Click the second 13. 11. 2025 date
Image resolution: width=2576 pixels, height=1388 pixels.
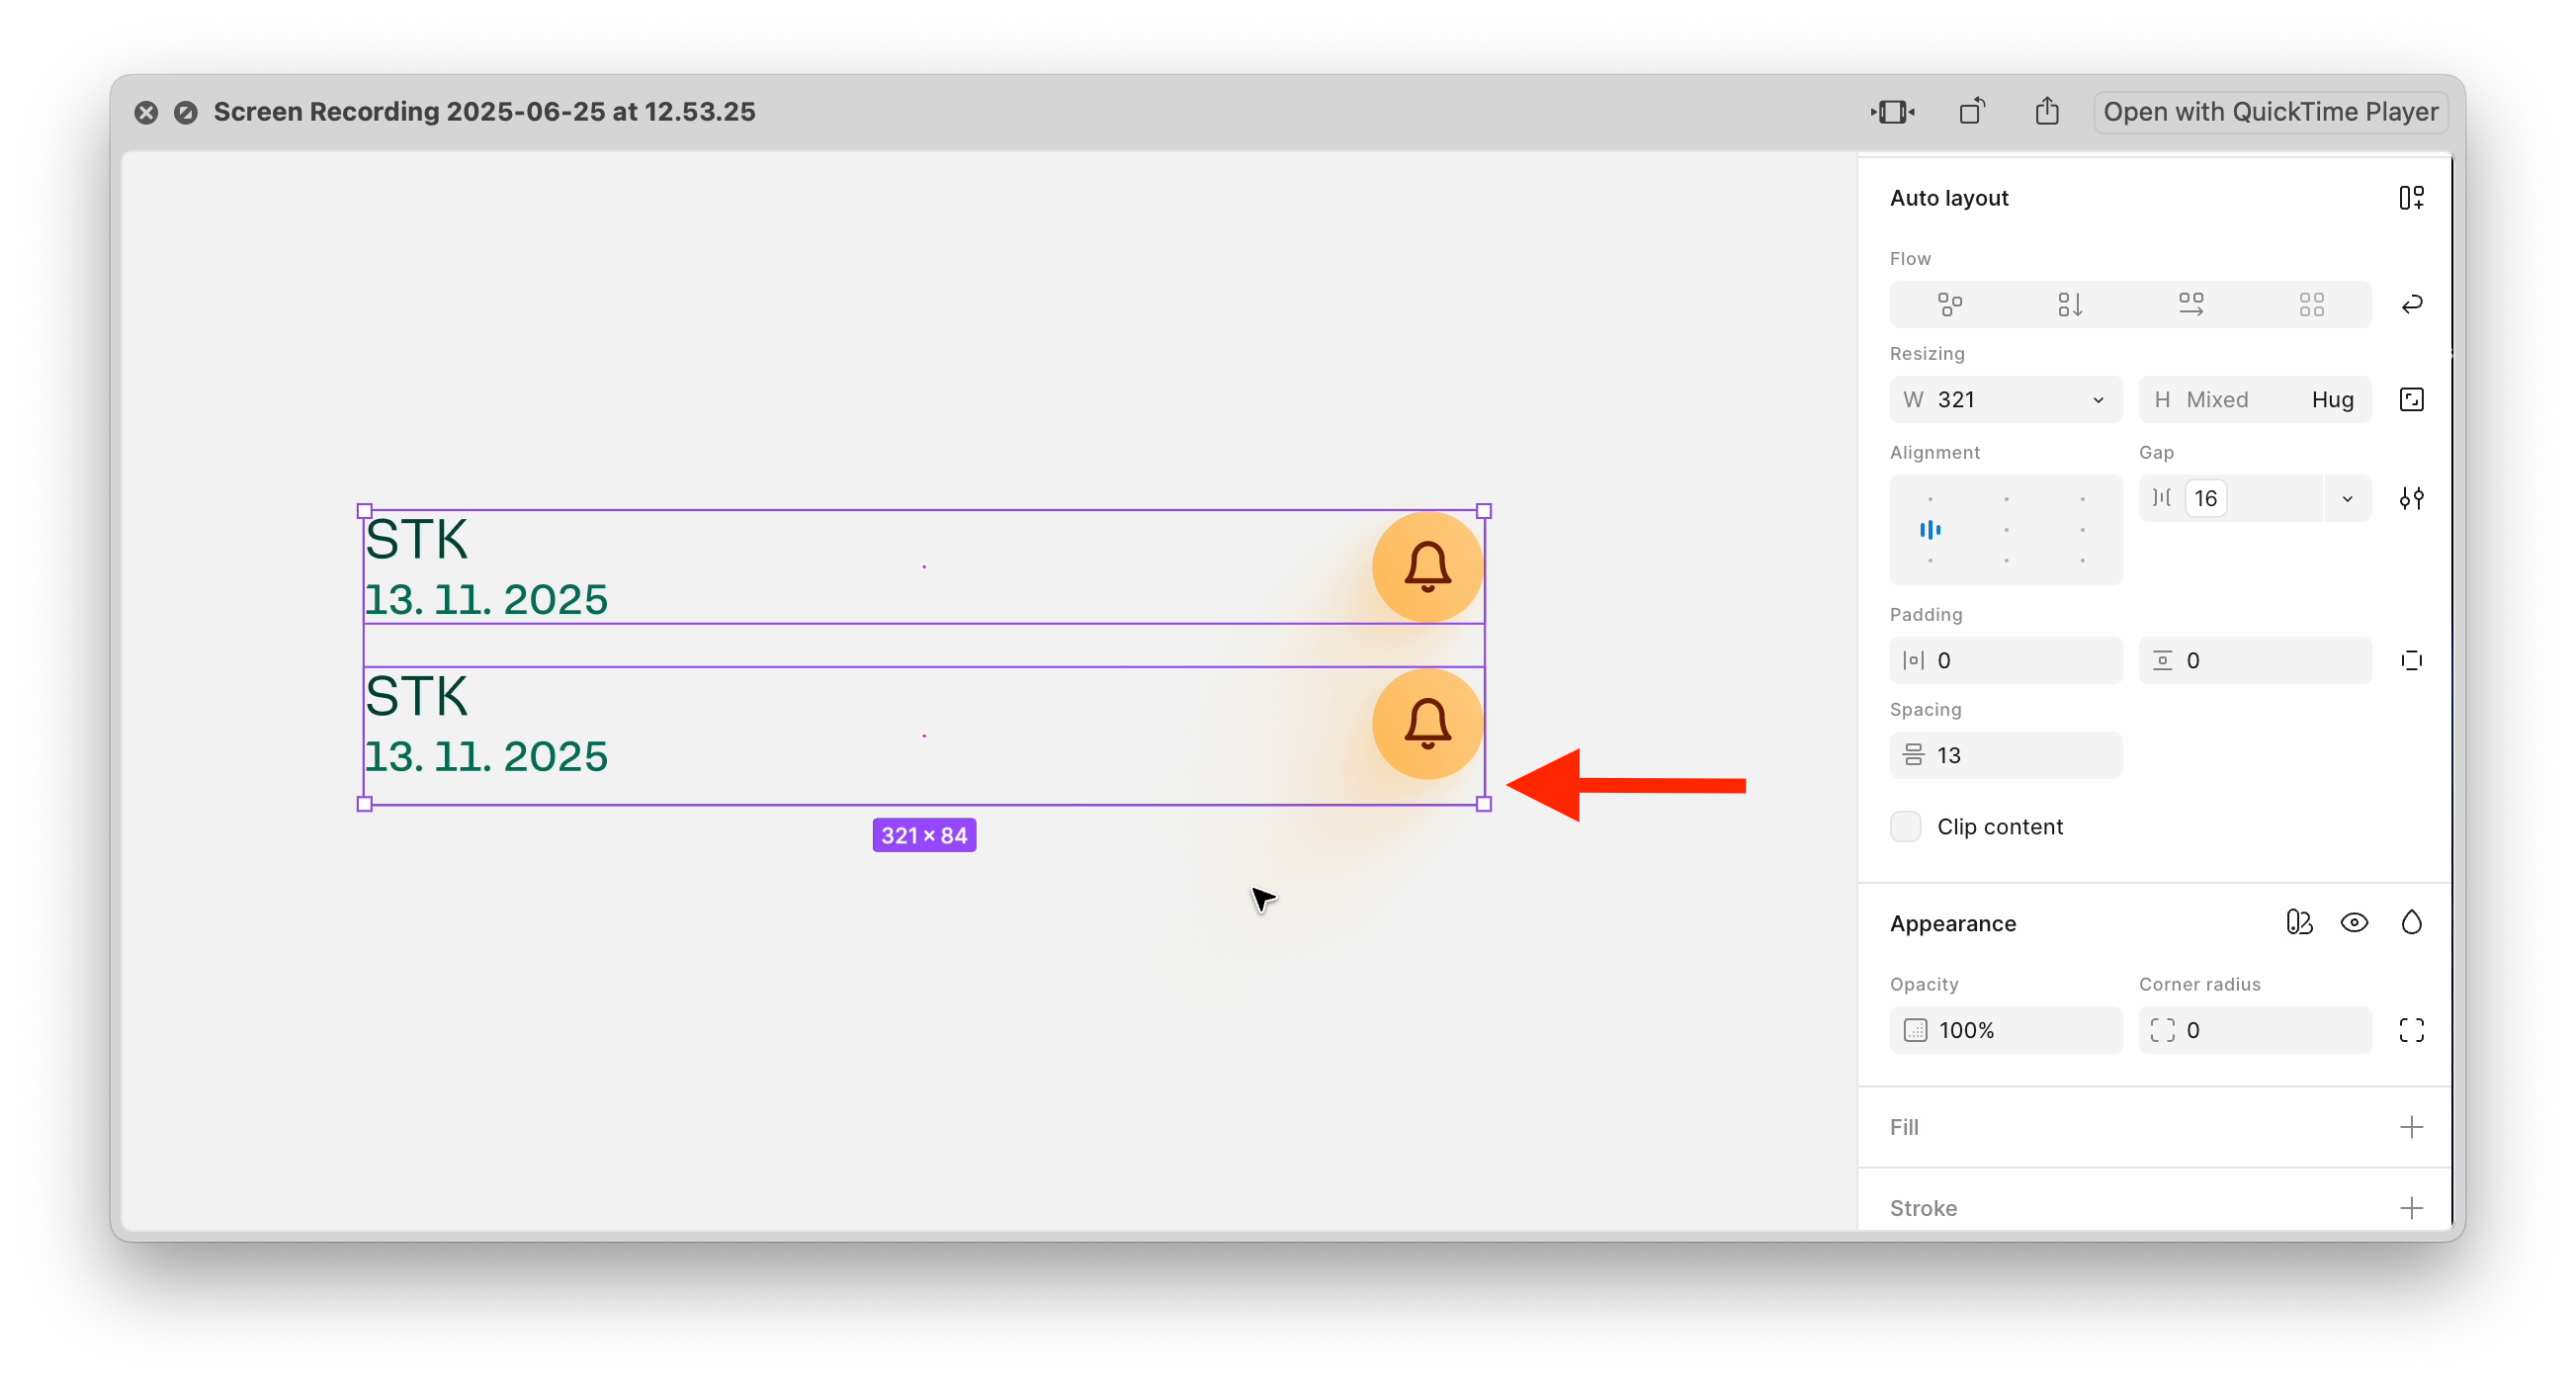point(486,757)
